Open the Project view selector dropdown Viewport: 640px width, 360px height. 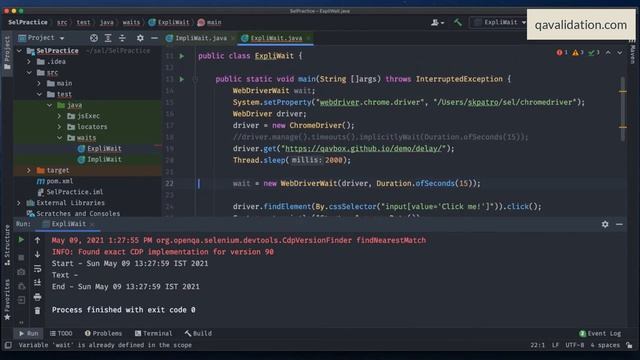click(x=41, y=38)
